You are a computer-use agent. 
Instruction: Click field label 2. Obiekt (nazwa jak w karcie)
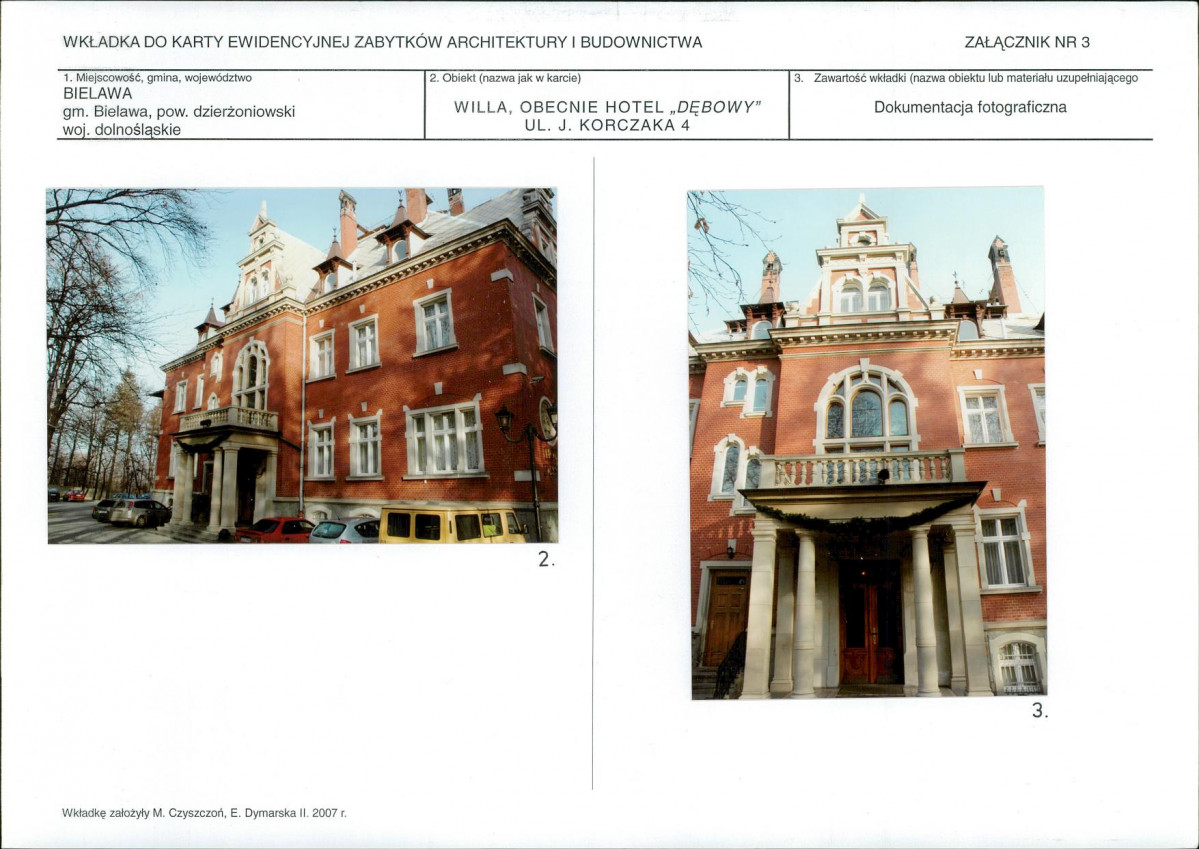pyautogui.click(x=505, y=78)
